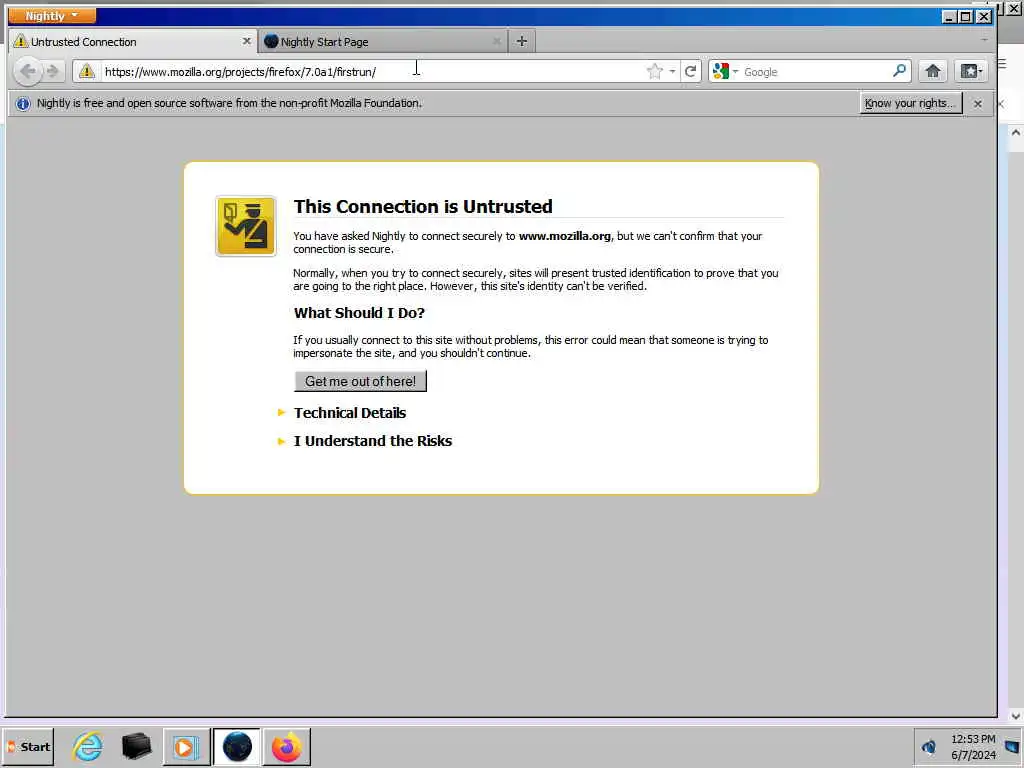
Task: Click the URL address field
Action: 372,71
